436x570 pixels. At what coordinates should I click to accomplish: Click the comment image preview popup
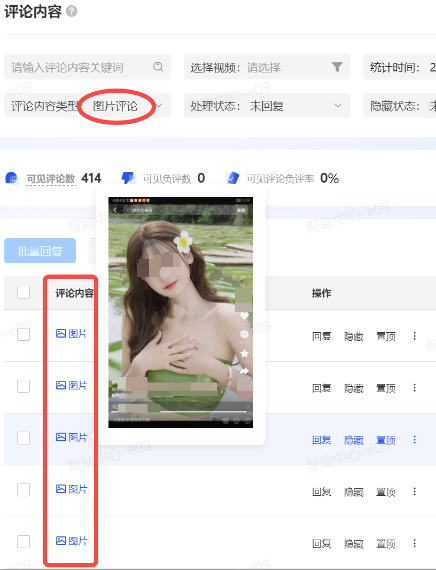[x=181, y=313]
